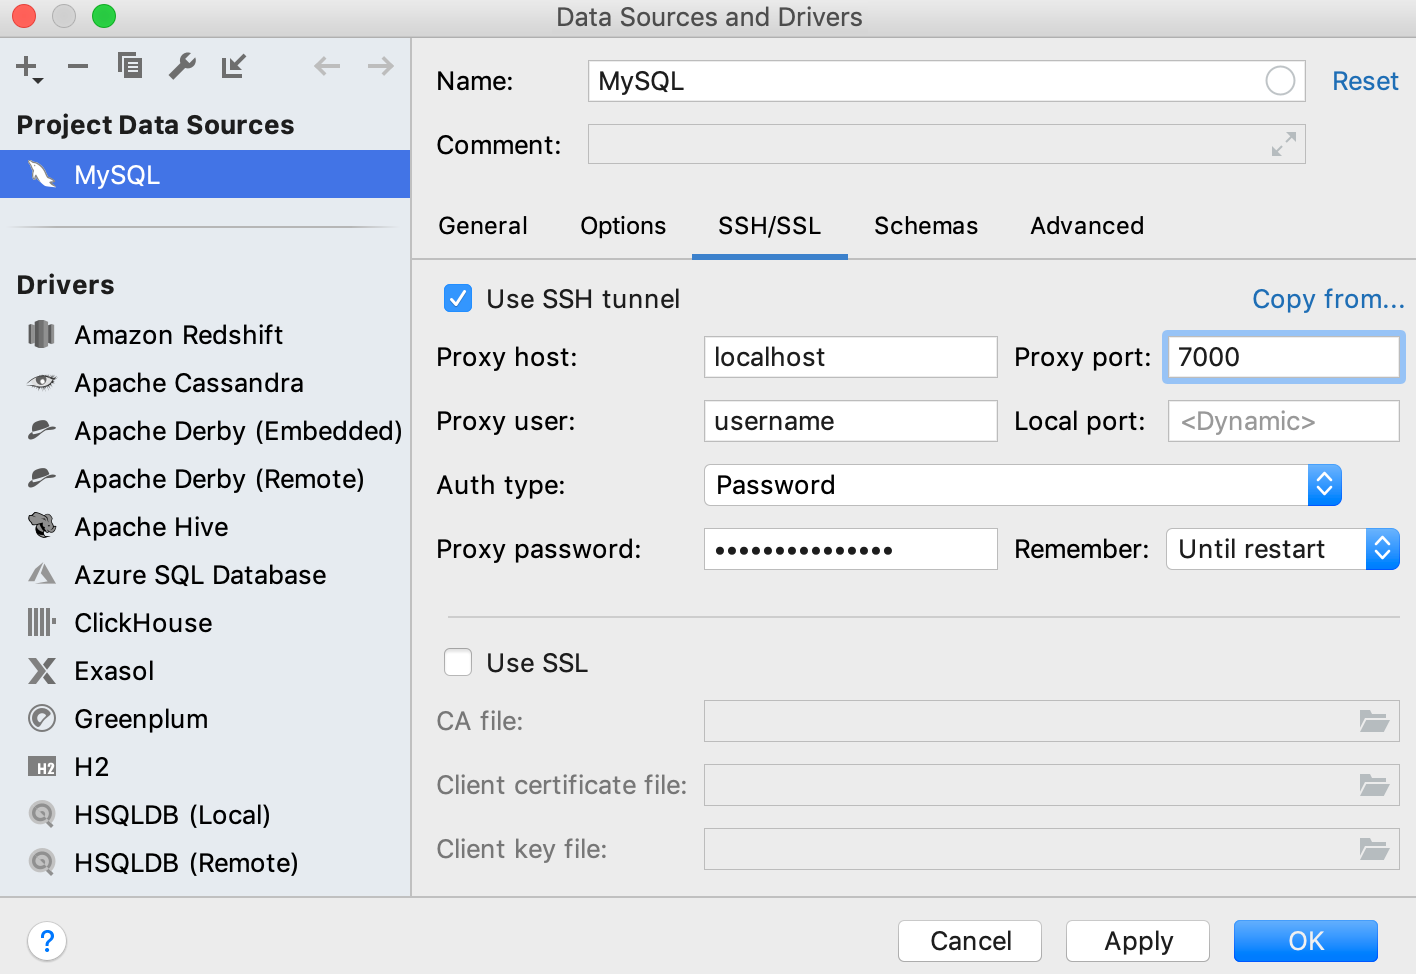This screenshot has height=974, width=1416.
Task: Switch to the Schemas tab
Action: (x=926, y=226)
